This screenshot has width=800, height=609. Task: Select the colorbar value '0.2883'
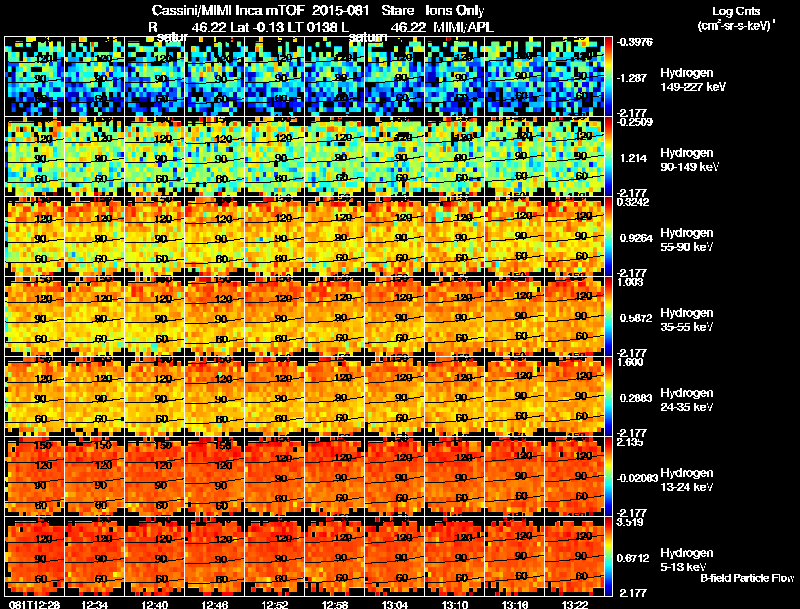(636, 398)
